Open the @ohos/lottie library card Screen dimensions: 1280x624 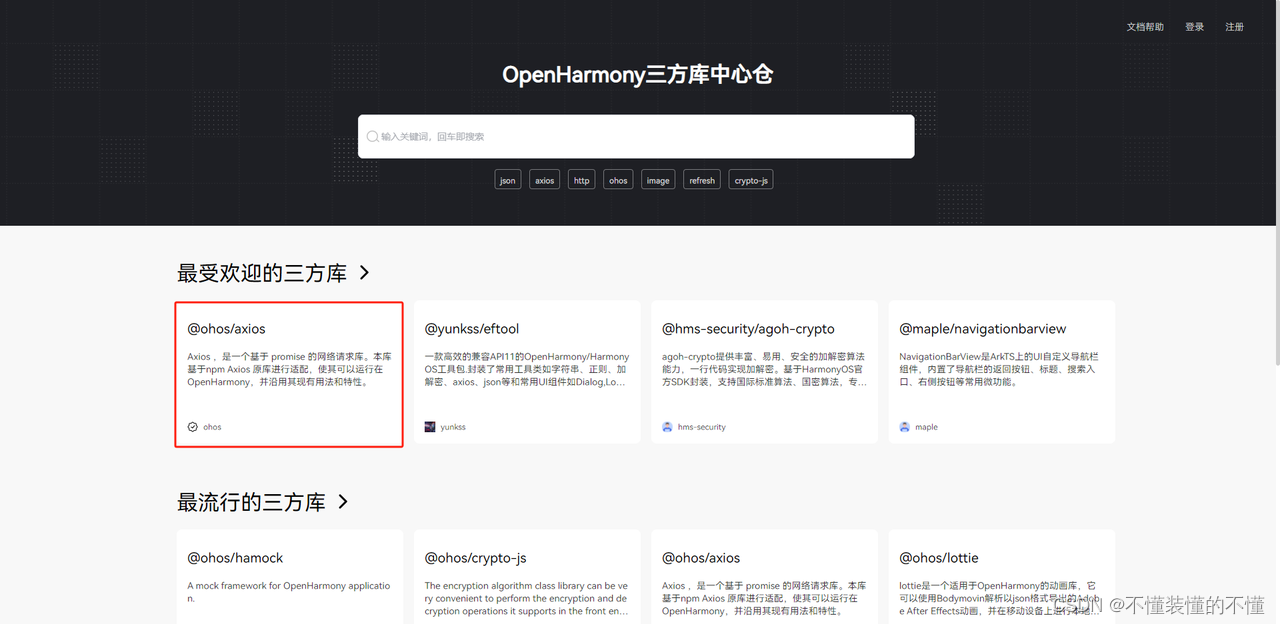pos(1001,577)
